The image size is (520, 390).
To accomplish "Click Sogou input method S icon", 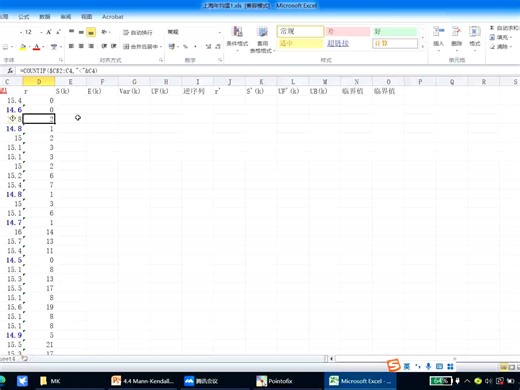I will pos(394,365).
